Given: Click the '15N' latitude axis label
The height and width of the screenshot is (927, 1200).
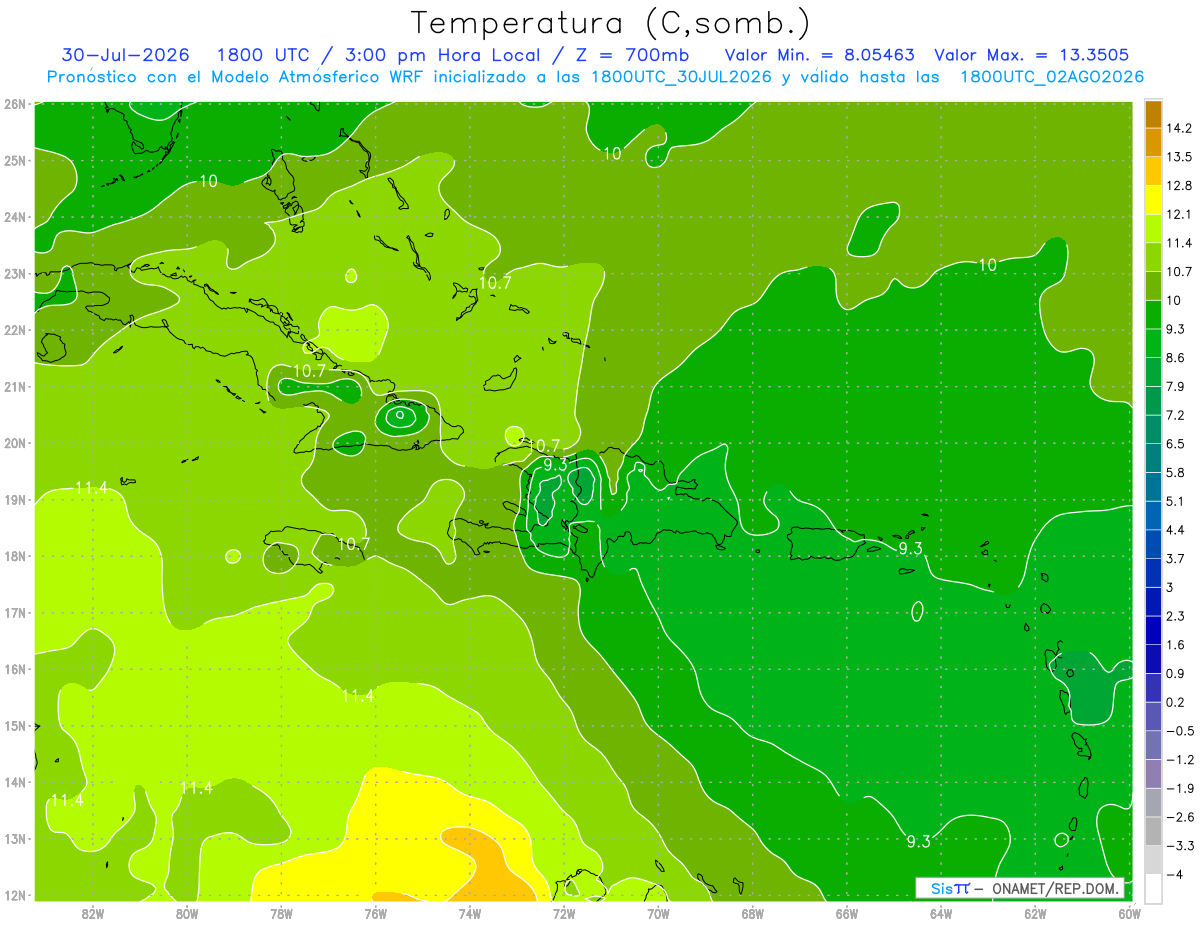Looking at the screenshot, I should 14,725.
